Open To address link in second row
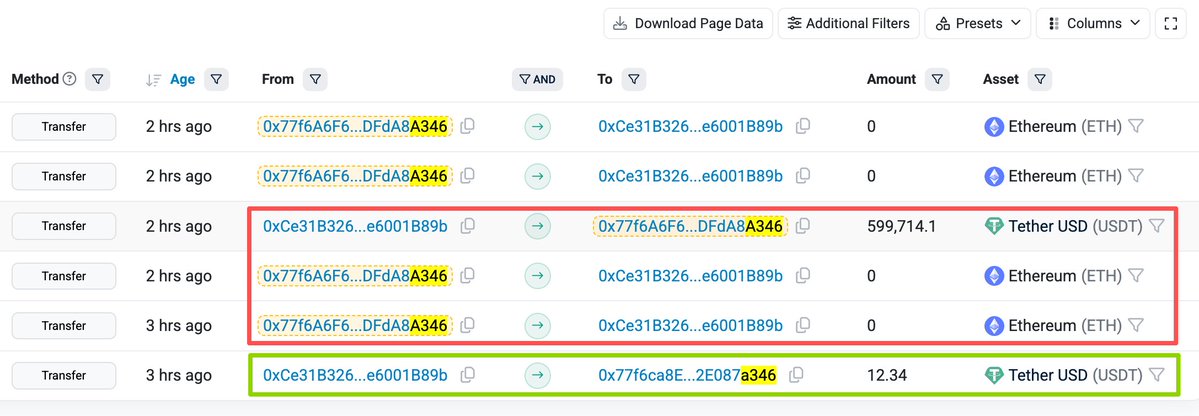This screenshot has width=1199, height=416. coord(690,176)
